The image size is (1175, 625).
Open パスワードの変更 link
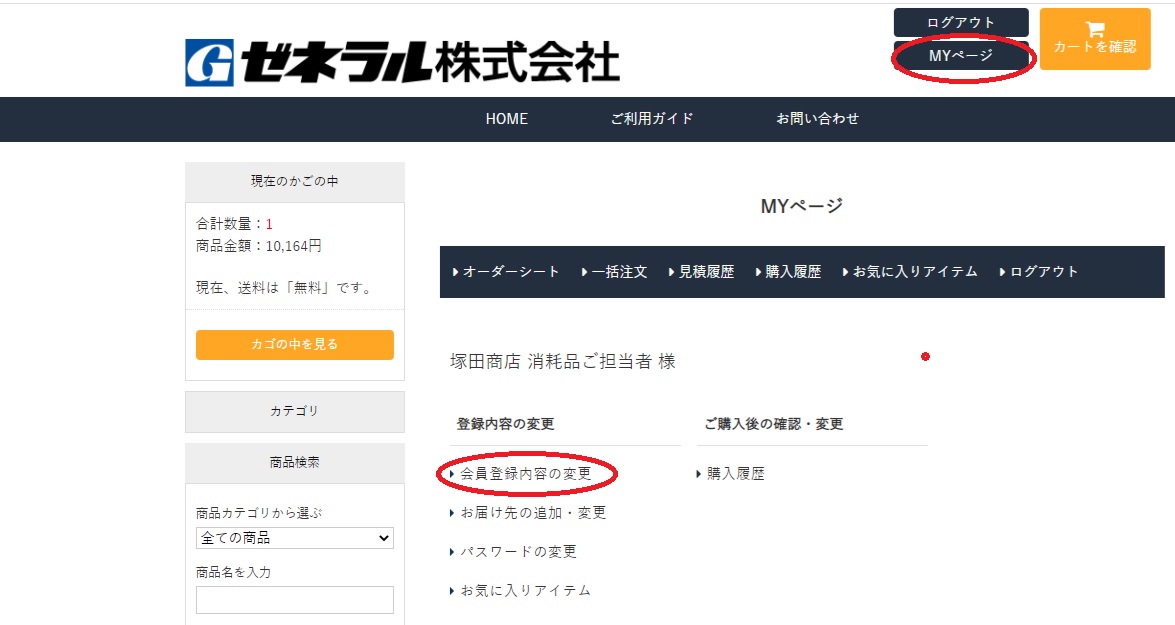tap(518, 552)
